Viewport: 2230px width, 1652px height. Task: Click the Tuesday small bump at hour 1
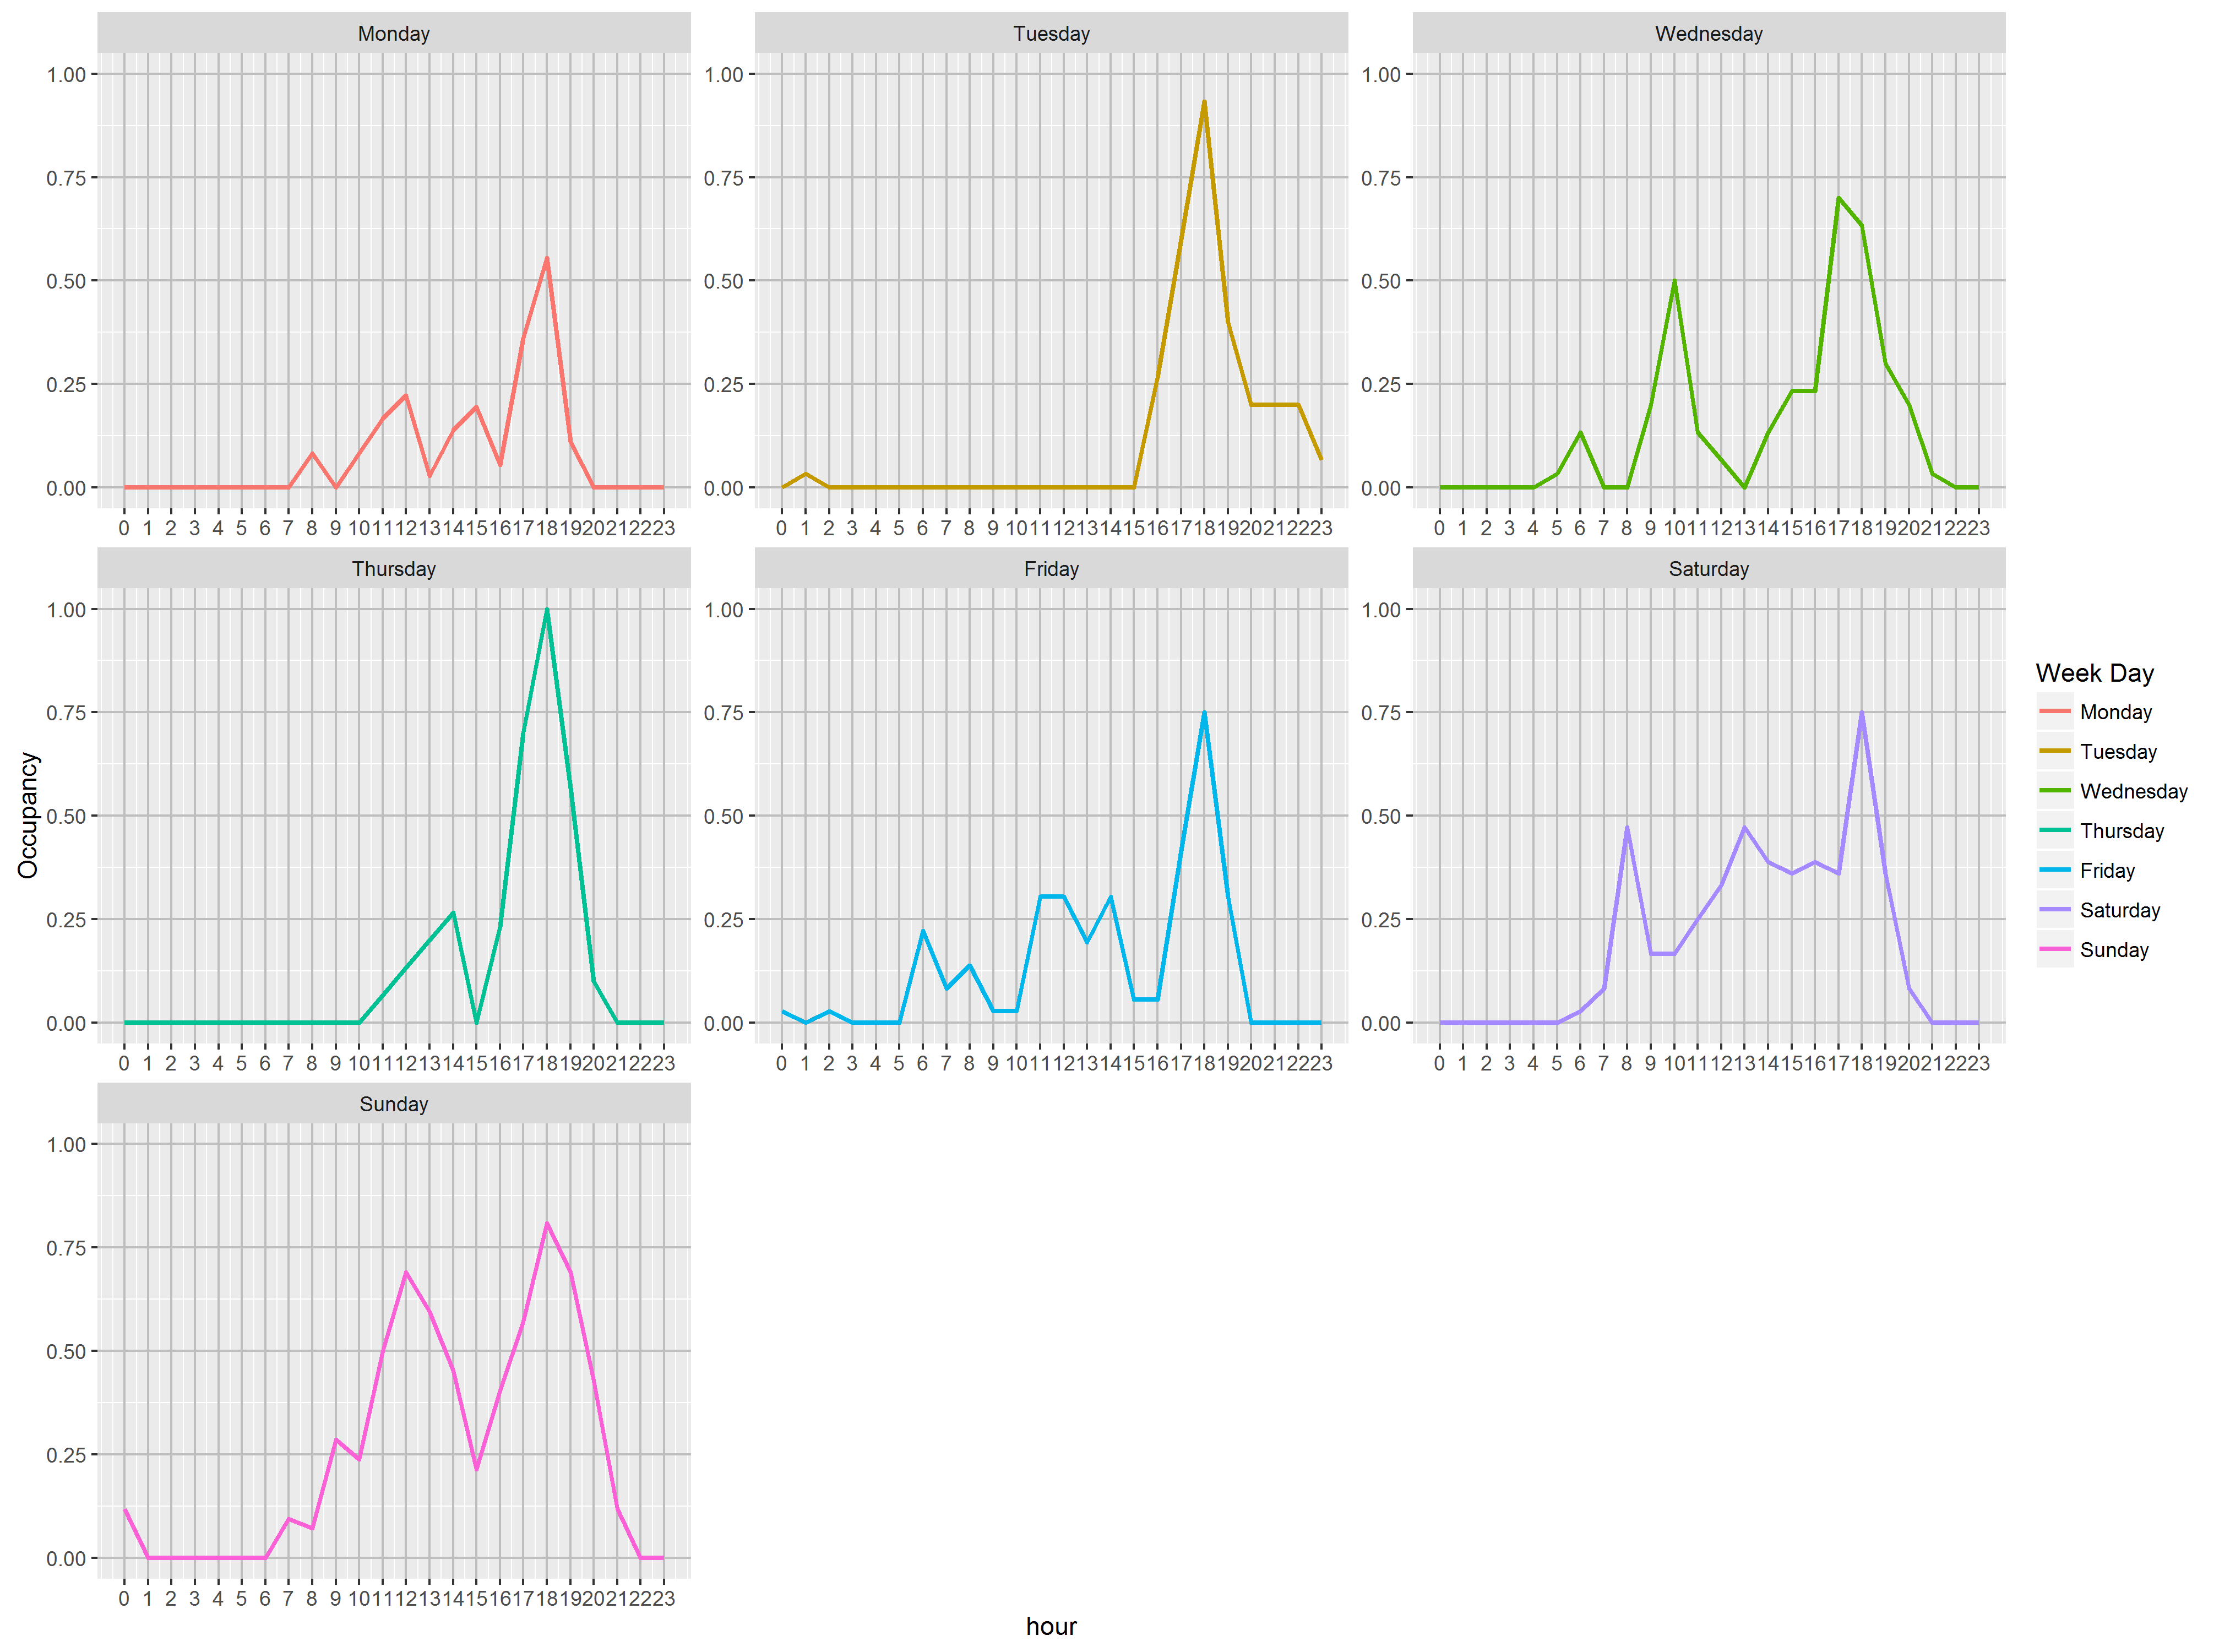tap(805, 474)
